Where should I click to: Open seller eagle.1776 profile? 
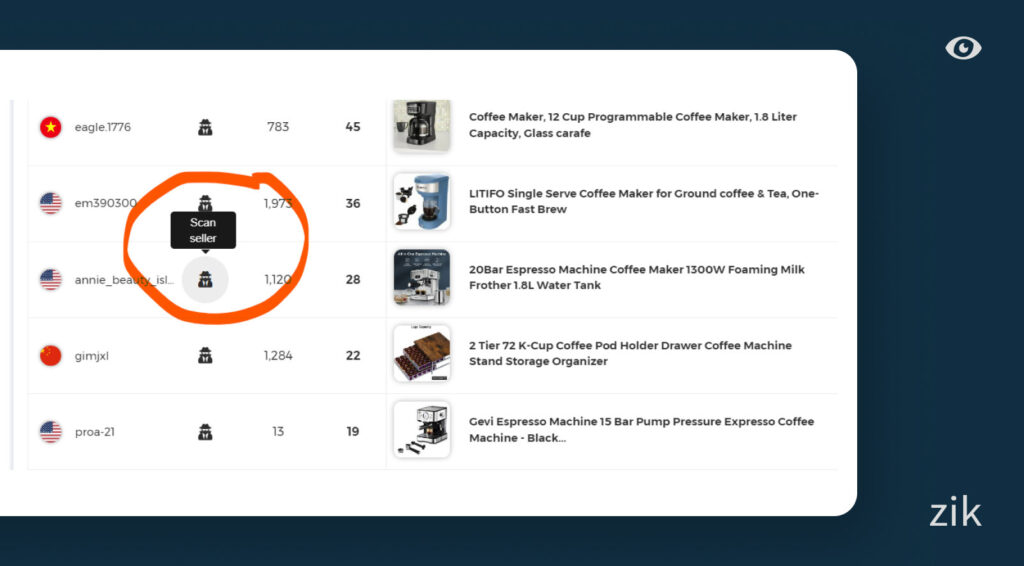(103, 127)
